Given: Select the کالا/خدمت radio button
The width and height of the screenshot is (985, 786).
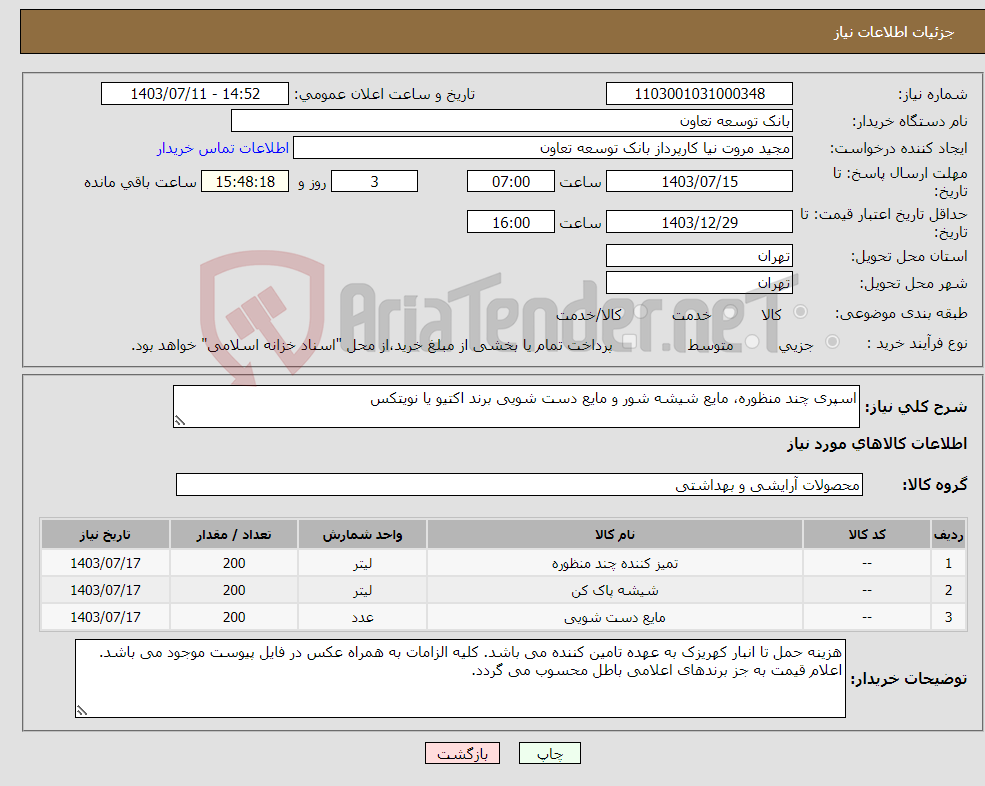Looking at the screenshot, I should [640, 312].
